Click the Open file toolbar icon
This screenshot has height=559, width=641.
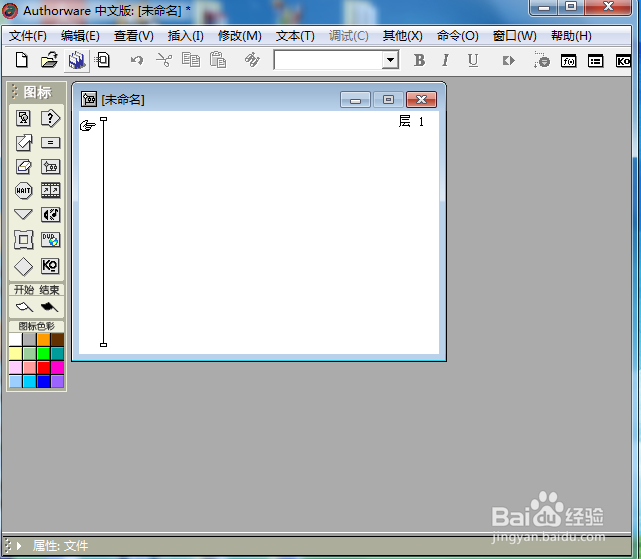(49, 61)
